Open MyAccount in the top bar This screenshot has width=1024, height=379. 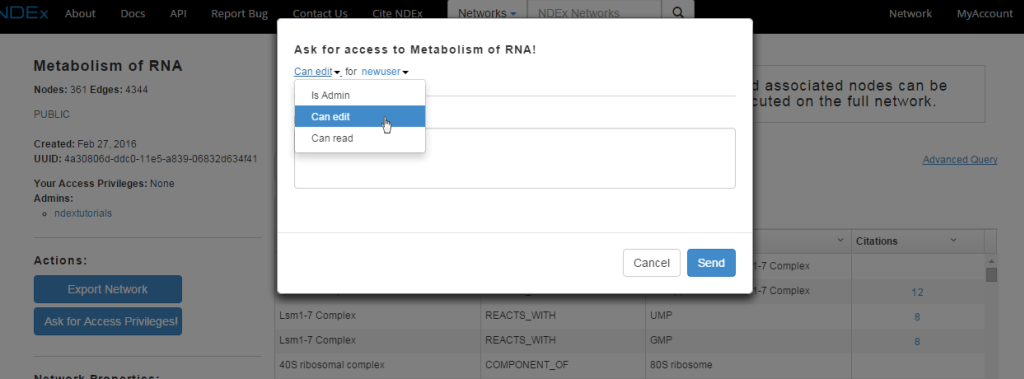(984, 13)
